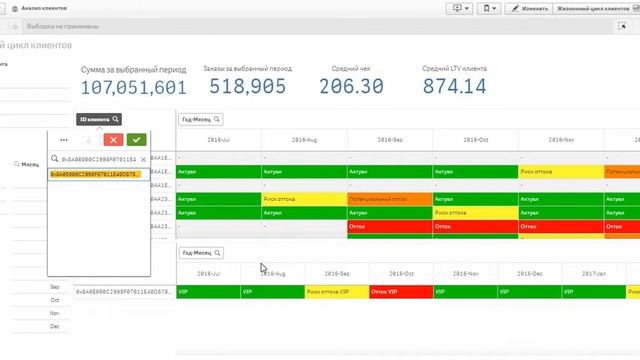Click the 2016-Aug header in the upper table

[304, 140]
